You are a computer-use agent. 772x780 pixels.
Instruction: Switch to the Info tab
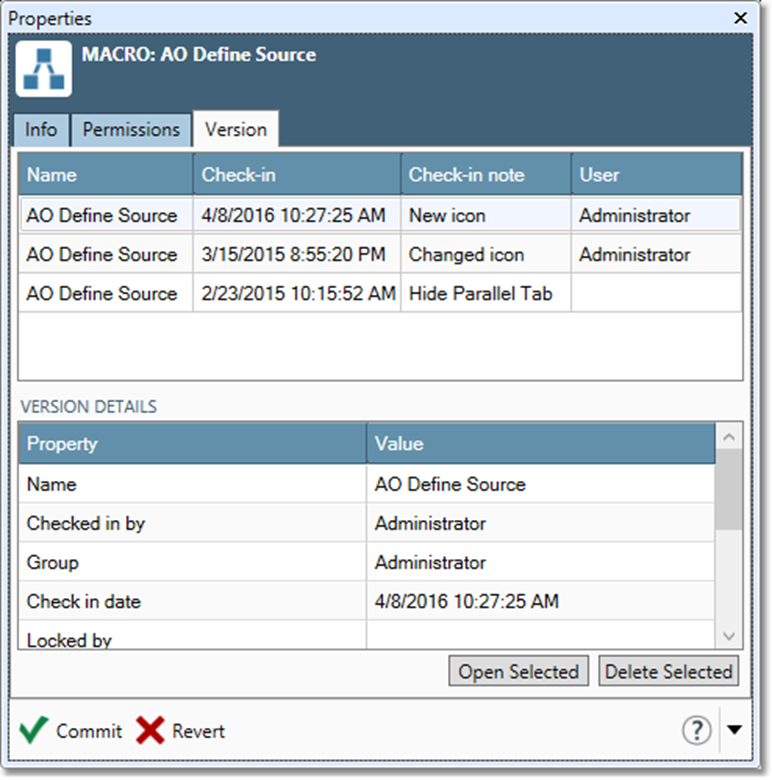coord(41,129)
